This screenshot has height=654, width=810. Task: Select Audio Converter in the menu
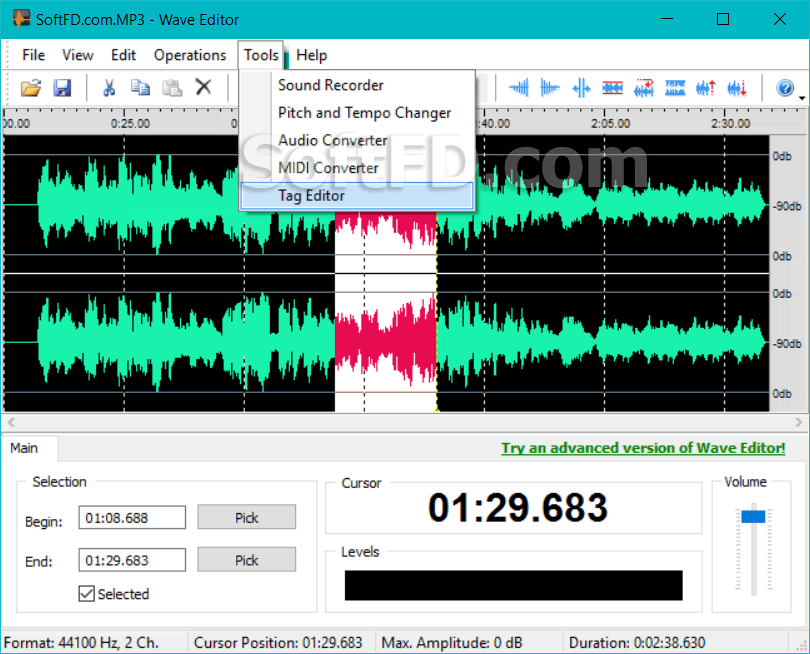[x=357, y=140]
